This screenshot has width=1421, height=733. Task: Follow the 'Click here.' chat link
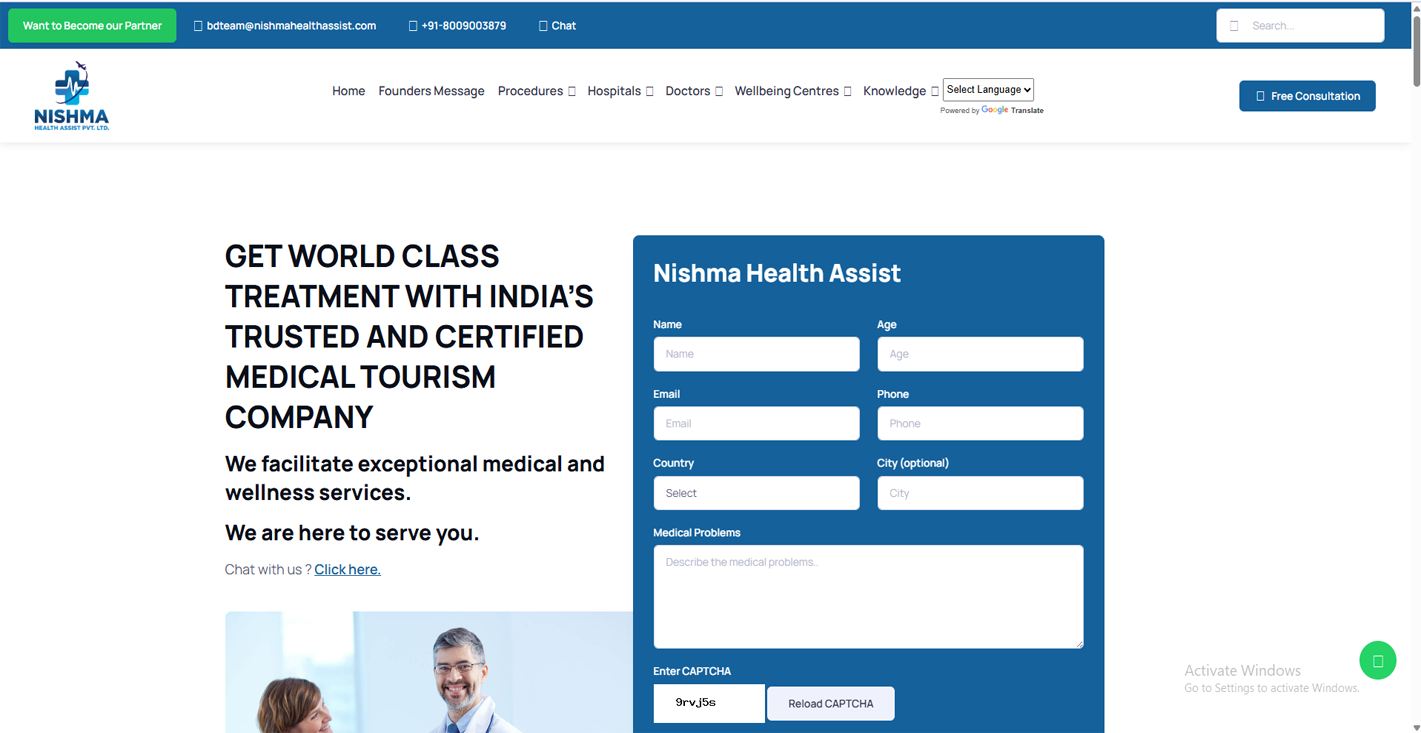pyautogui.click(x=347, y=569)
